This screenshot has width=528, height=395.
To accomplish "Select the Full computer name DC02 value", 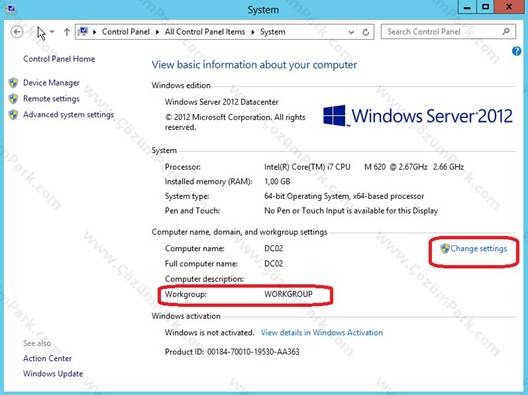I will click(x=273, y=264).
